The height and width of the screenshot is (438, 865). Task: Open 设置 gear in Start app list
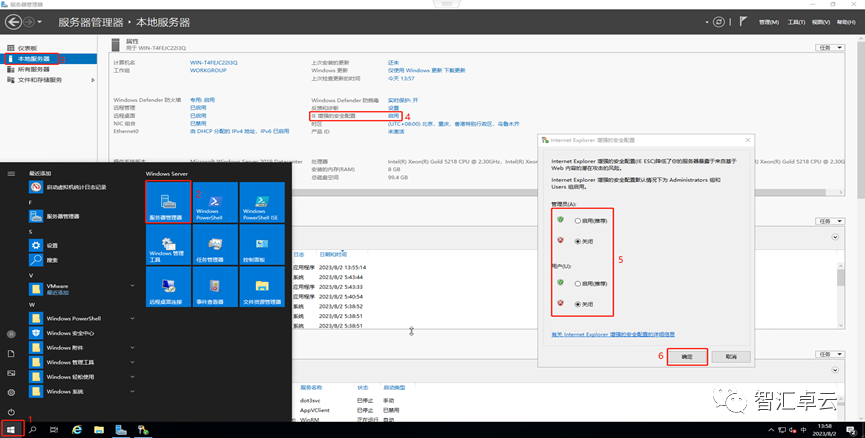coord(36,245)
